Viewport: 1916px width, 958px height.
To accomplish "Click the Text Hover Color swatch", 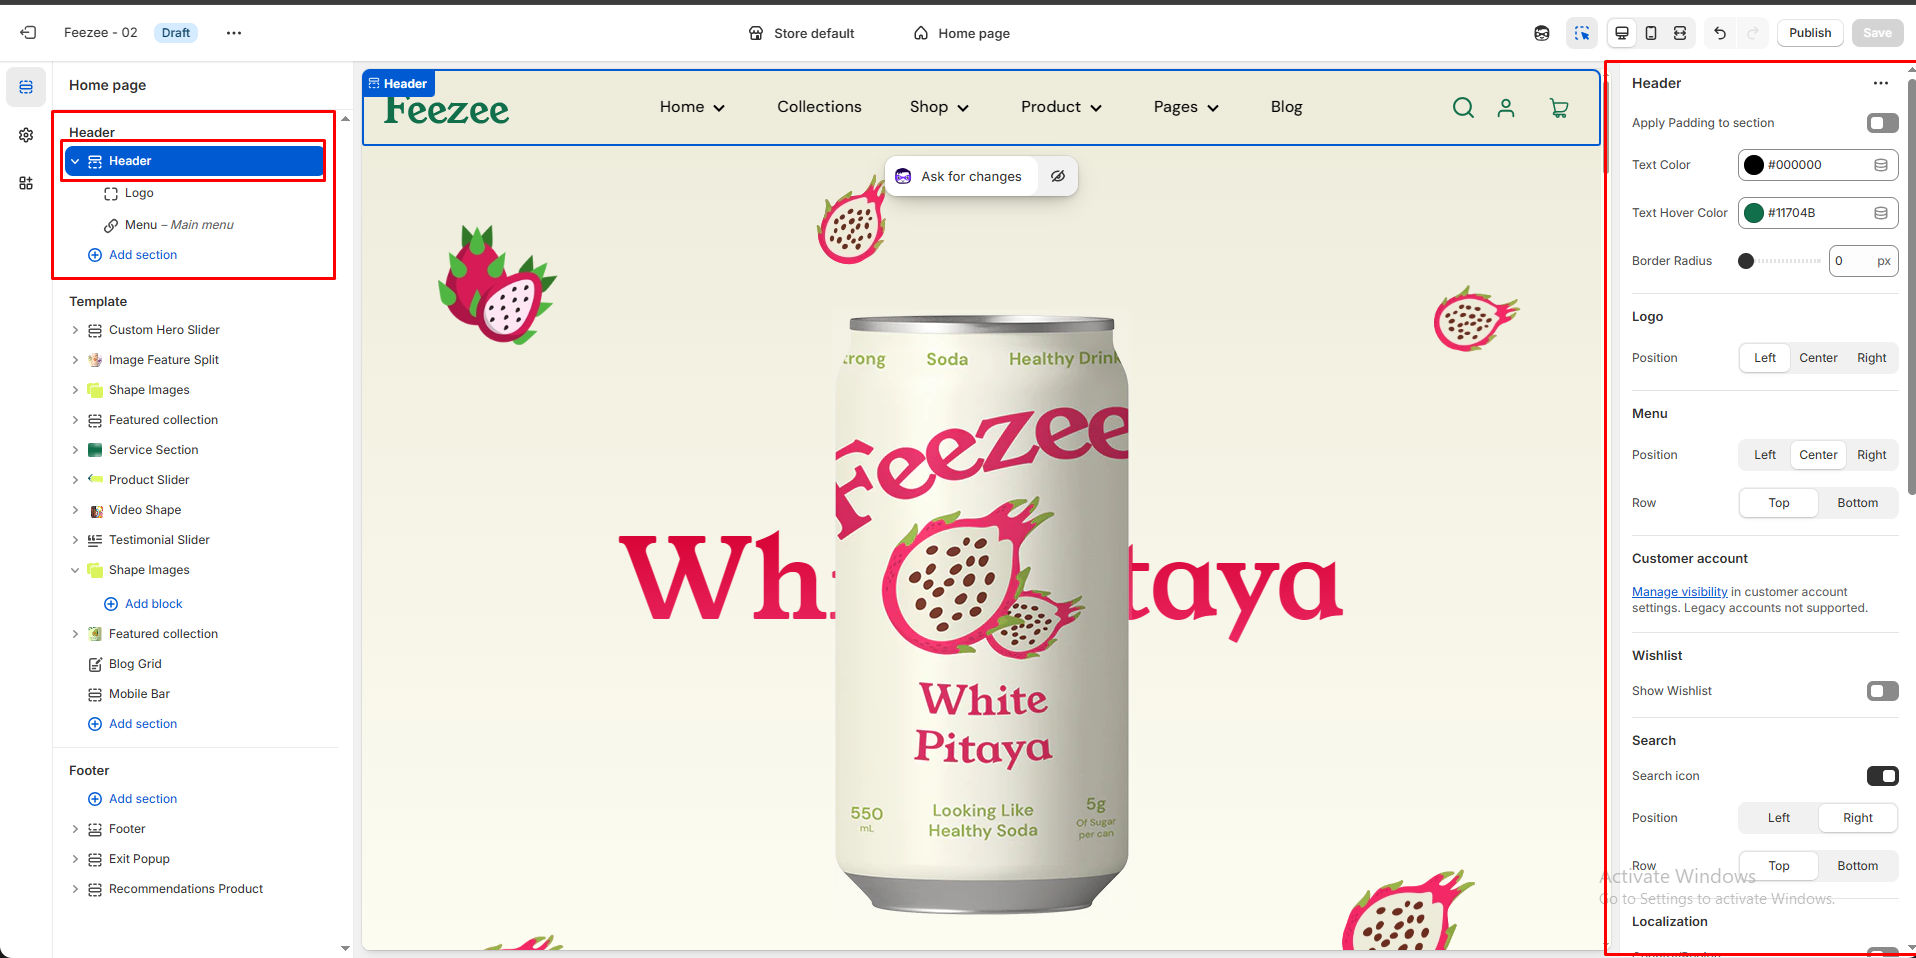I will click(1754, 213).
